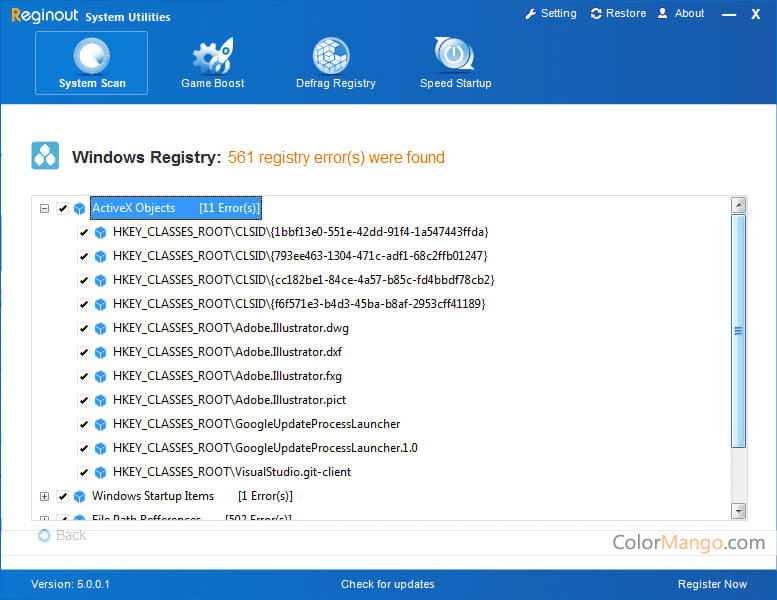The width and height of the screenshot is (777, 600).
Task: Click cube icon beside CLSID {cc182be1...}
Action: 100,281
